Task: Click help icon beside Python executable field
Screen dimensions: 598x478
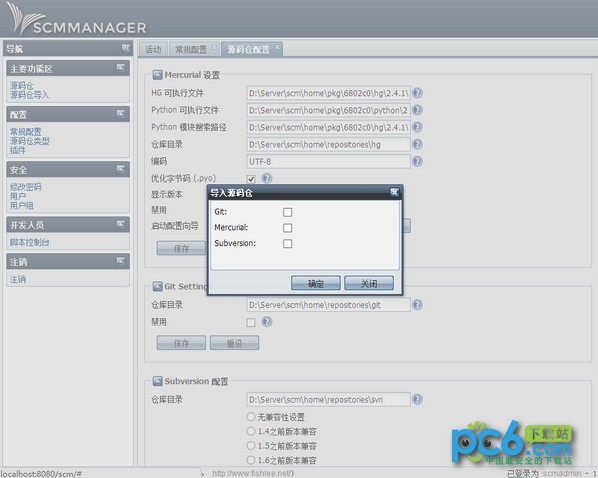Action: (418, 110)
